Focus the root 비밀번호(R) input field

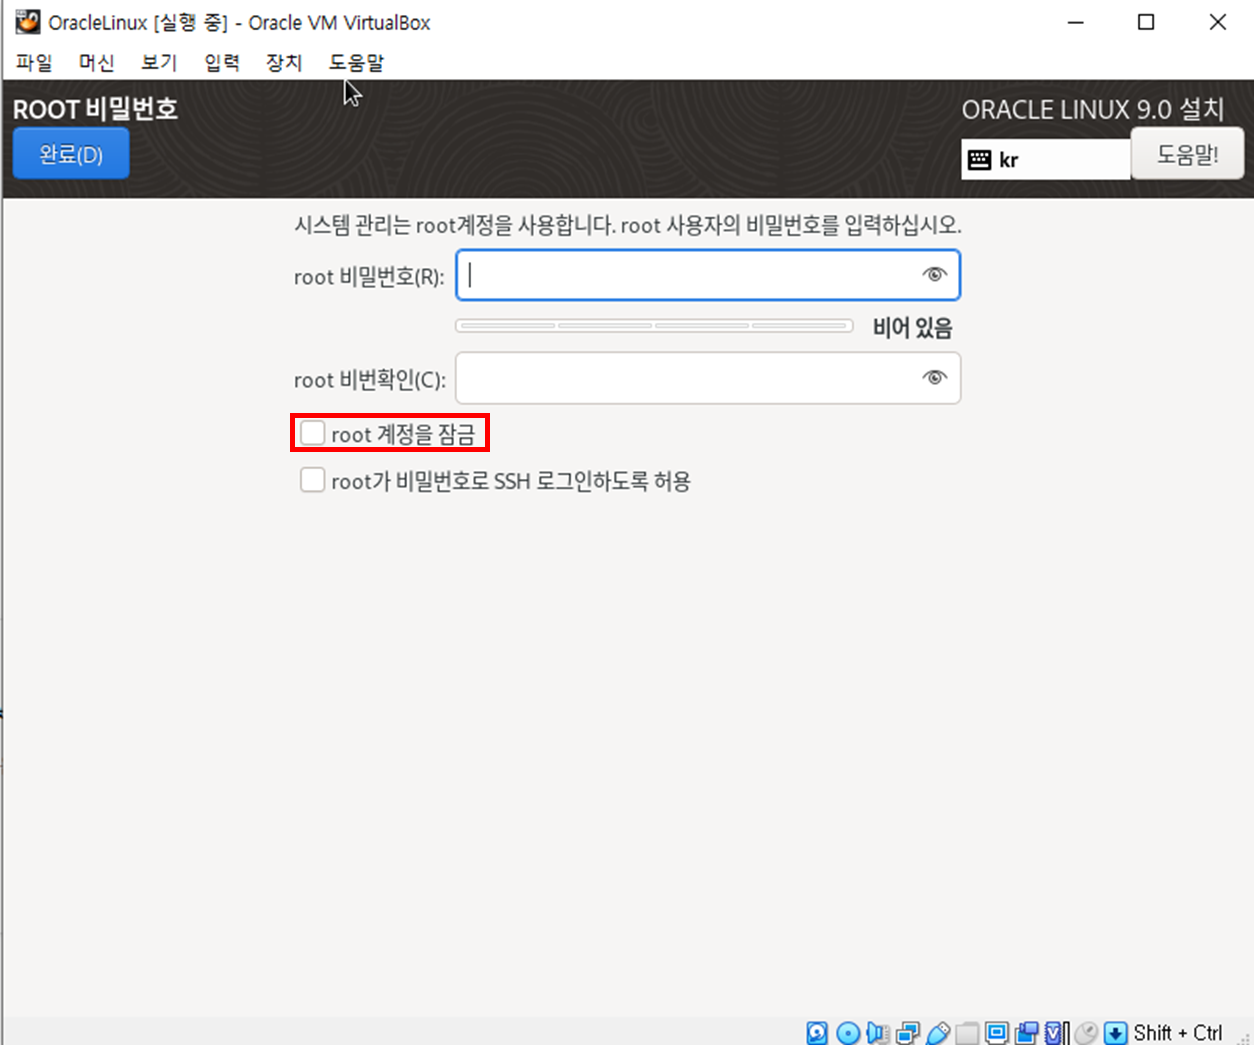708,275
